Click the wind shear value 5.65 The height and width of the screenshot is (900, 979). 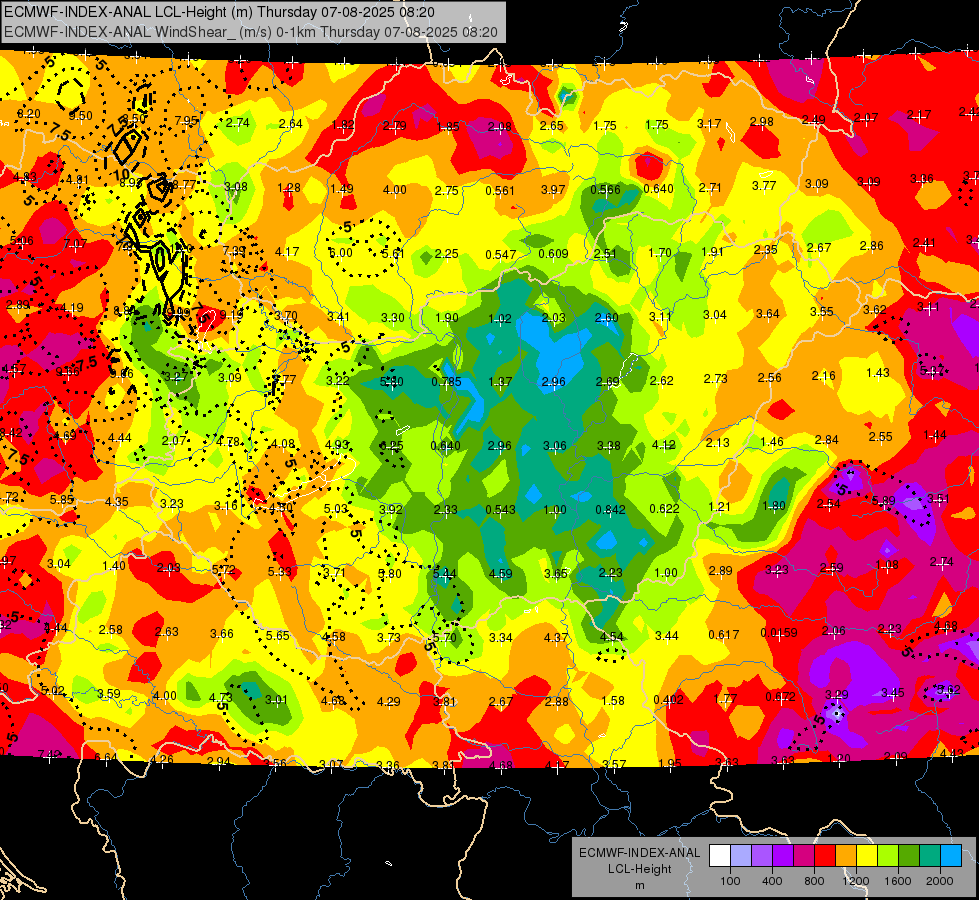pos(278,635)
